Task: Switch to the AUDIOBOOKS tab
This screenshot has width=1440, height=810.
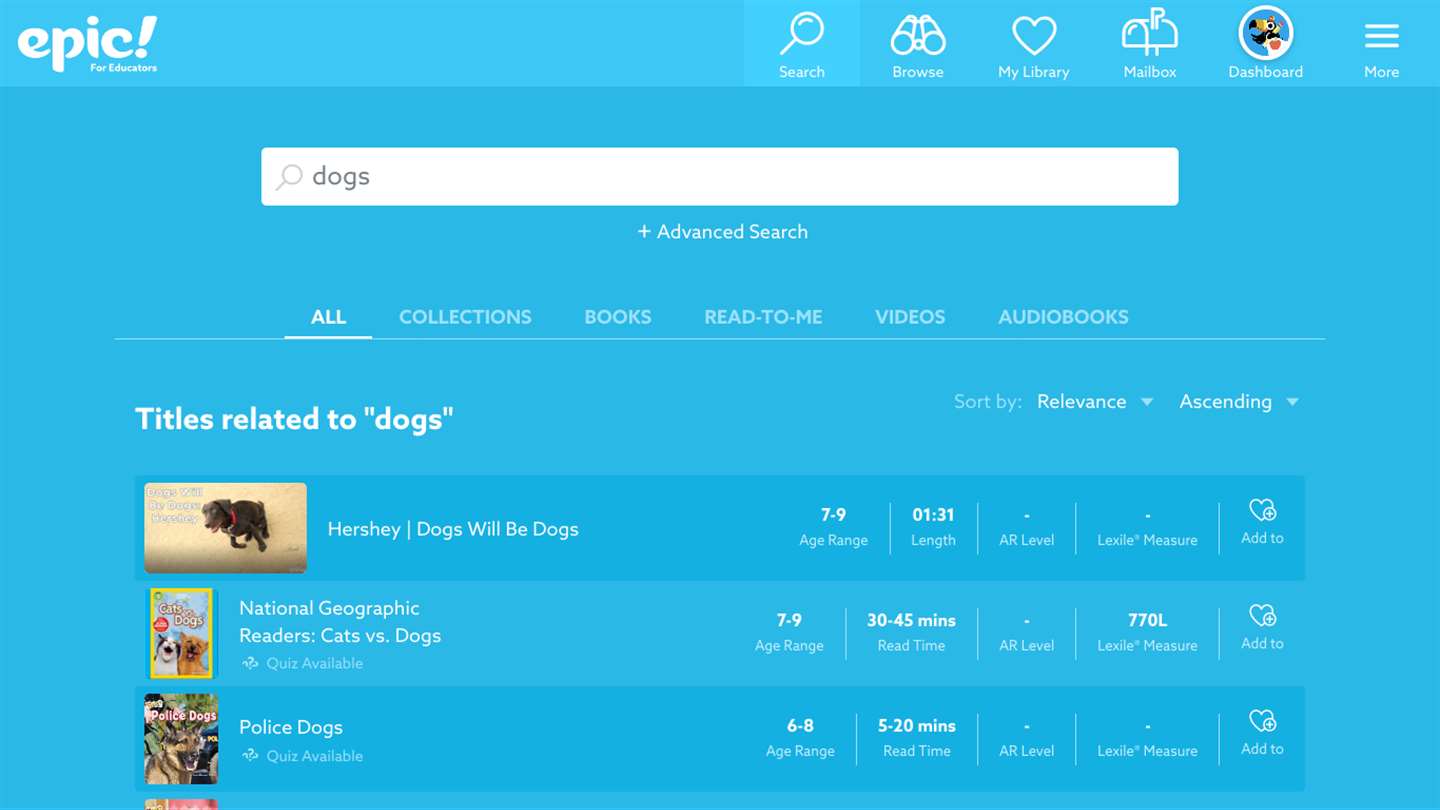Action: point(1063,317)
